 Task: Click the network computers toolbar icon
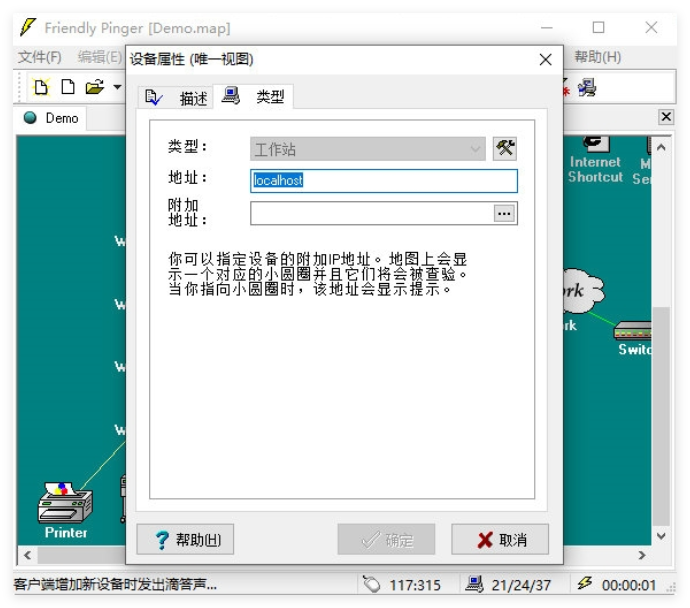click(587, 88)
